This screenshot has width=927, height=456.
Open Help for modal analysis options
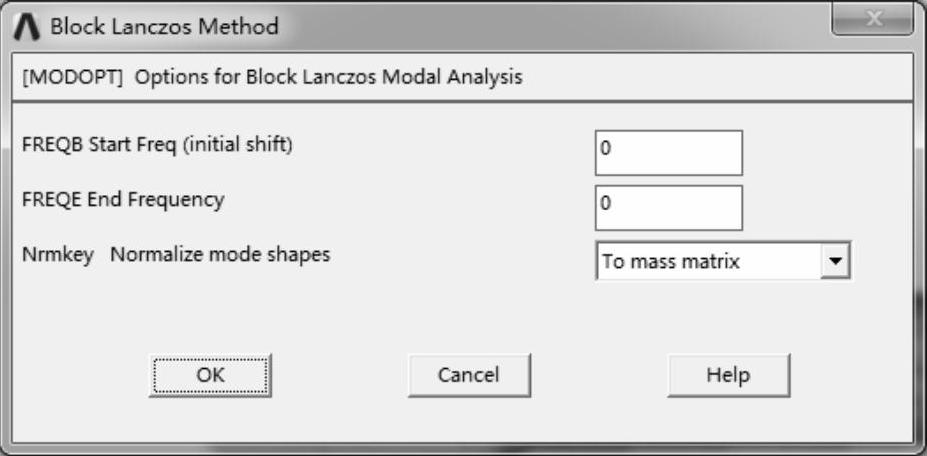[x=728, y=376]
